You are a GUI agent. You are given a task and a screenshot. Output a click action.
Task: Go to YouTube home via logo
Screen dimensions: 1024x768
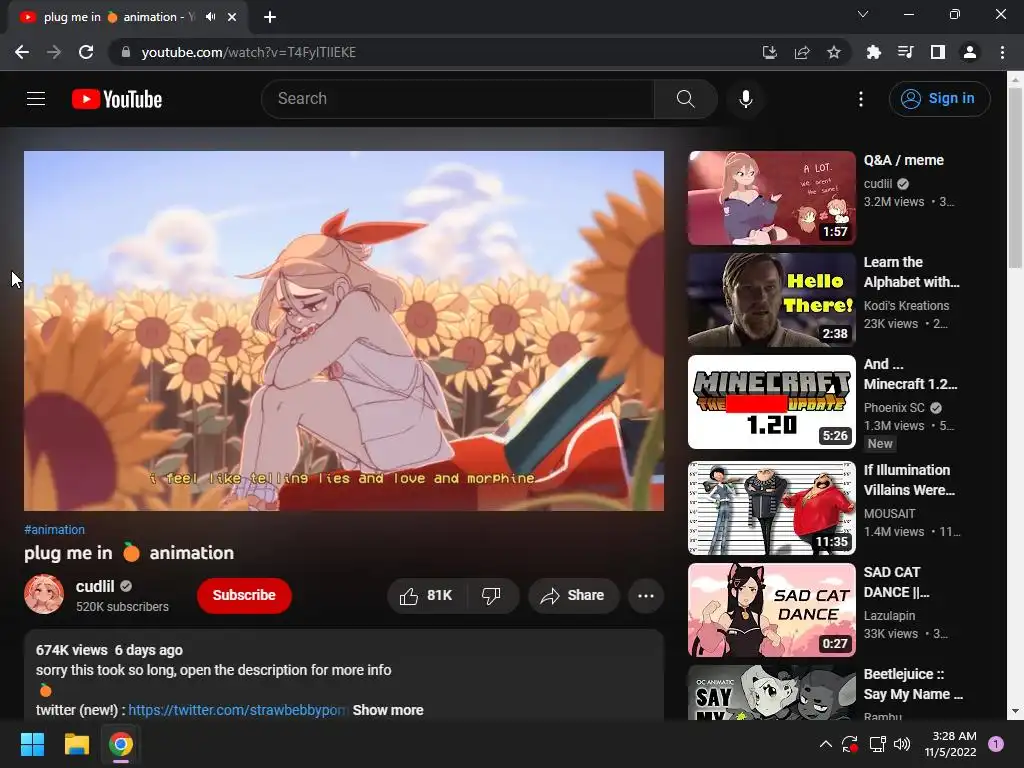point(117,99)
